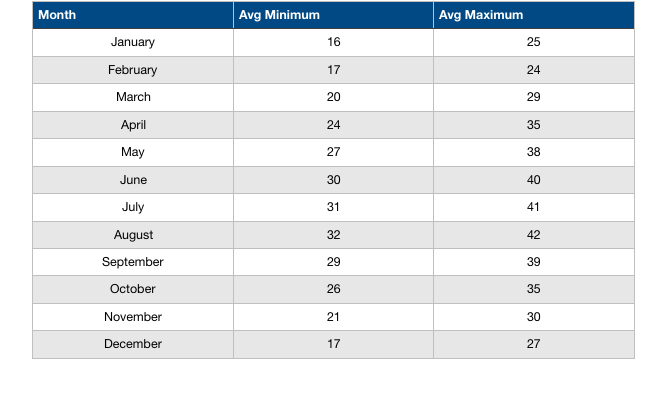The width and height of the screenshot is (660, 399).
Task: Select the January row label
Action: (x=133, y=43)
